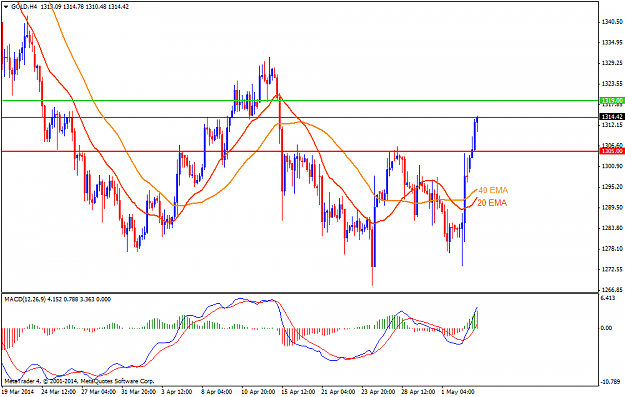The height and width of the screenshot is (397, 625).
Task: Click the 1289.50 price scale label
Action: point(612,208)
